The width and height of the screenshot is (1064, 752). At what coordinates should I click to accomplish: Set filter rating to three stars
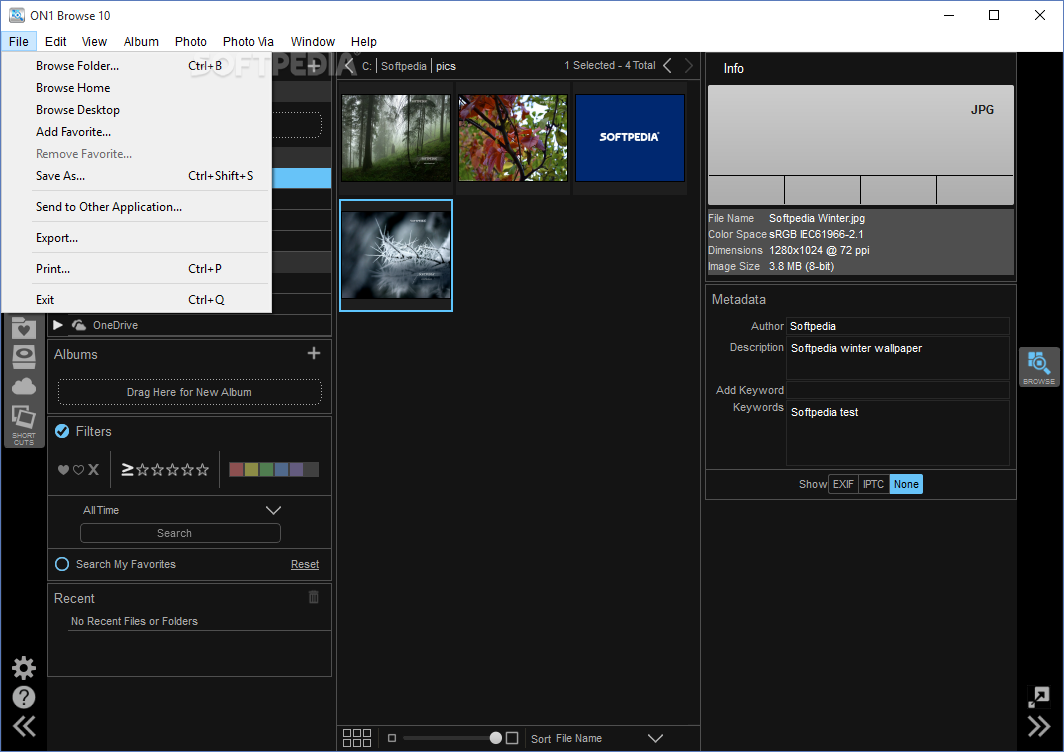pyautogui.click(x=172, y=470)
